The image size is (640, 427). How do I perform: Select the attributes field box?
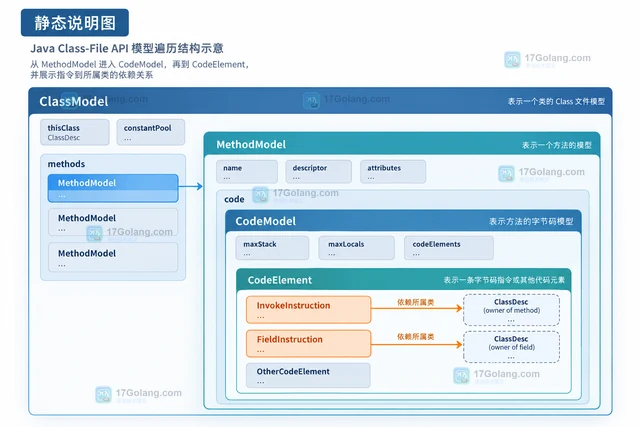[x=393, y=171]
